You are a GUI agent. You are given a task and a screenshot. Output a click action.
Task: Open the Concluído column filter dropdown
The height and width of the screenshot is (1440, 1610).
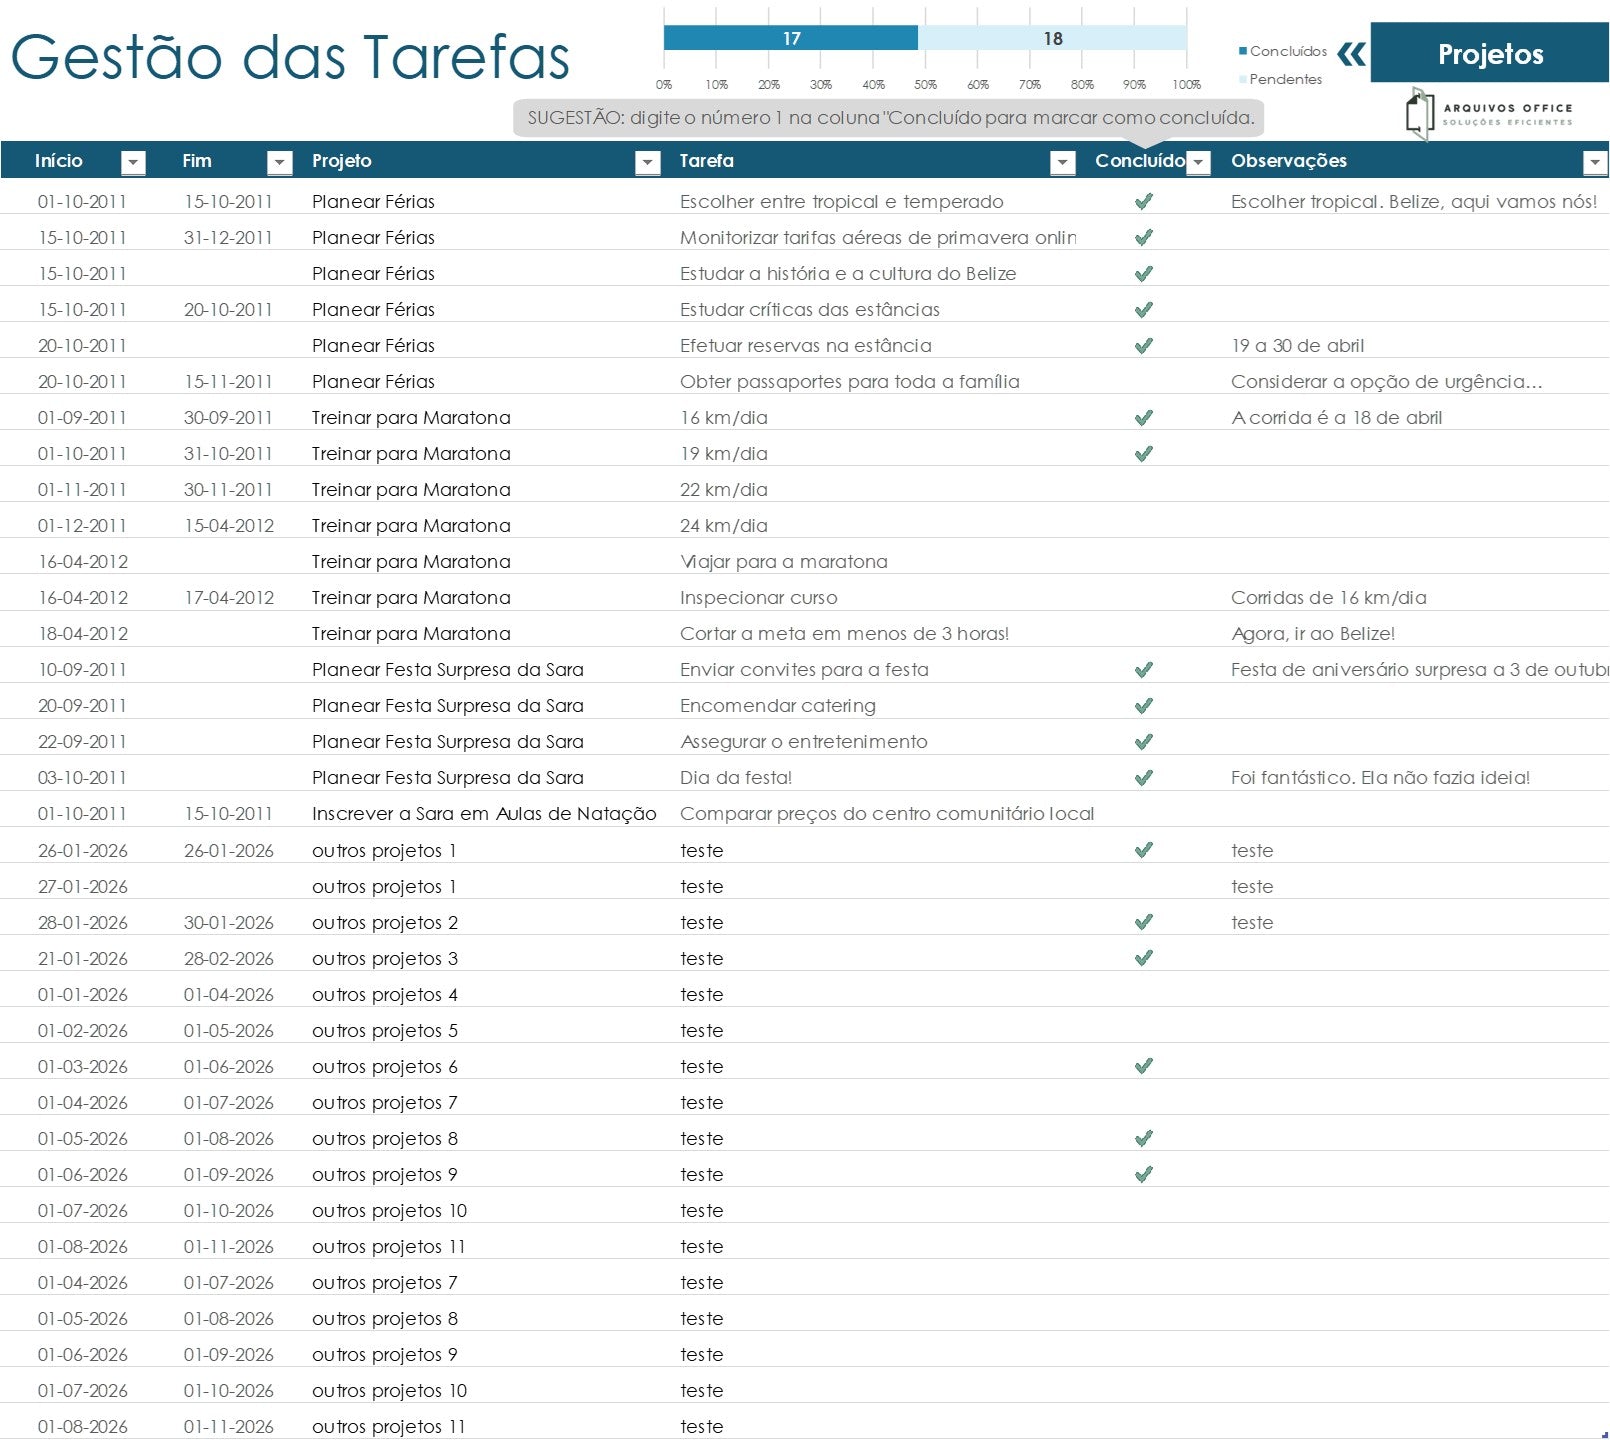click(x=1197, y=161)
